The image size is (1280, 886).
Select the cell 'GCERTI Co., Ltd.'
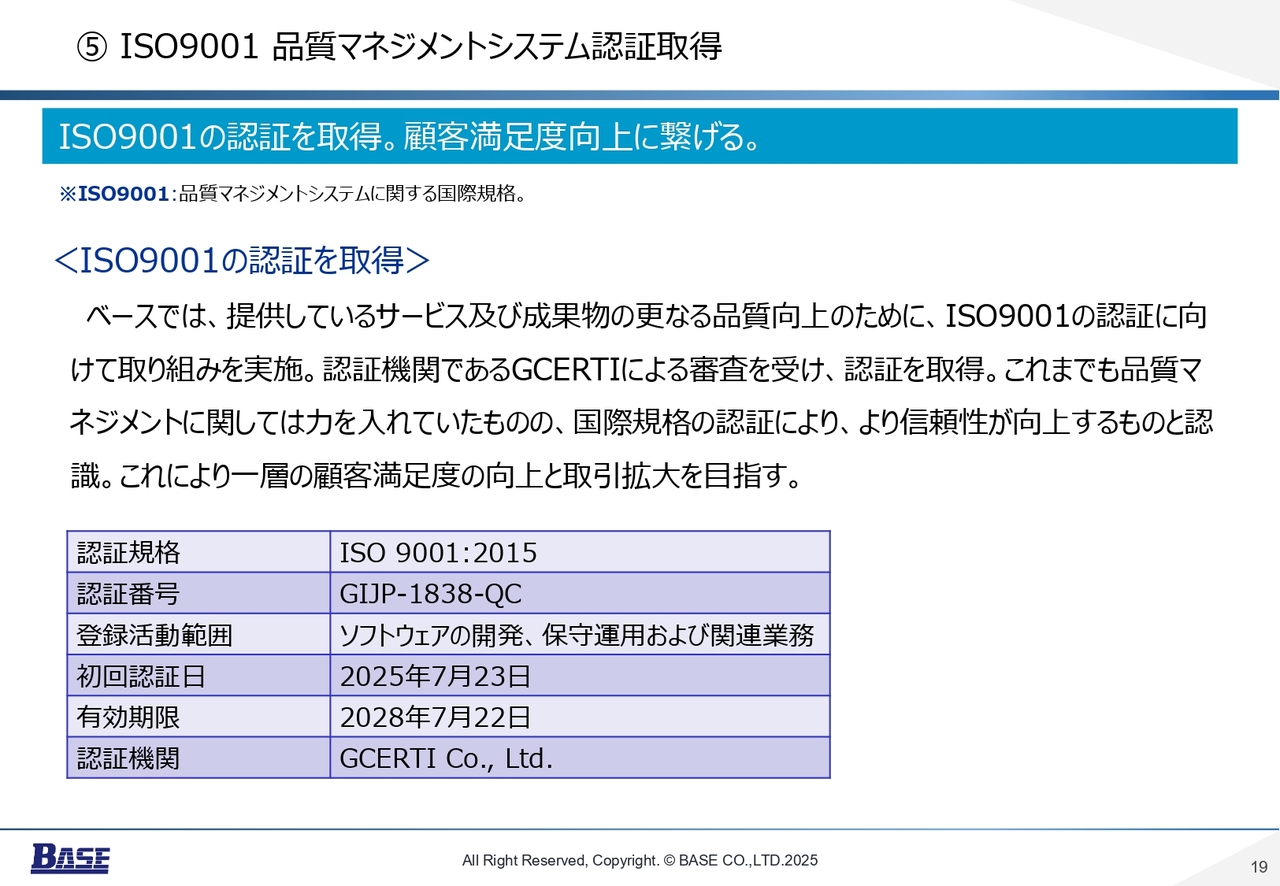click(580, 758)
